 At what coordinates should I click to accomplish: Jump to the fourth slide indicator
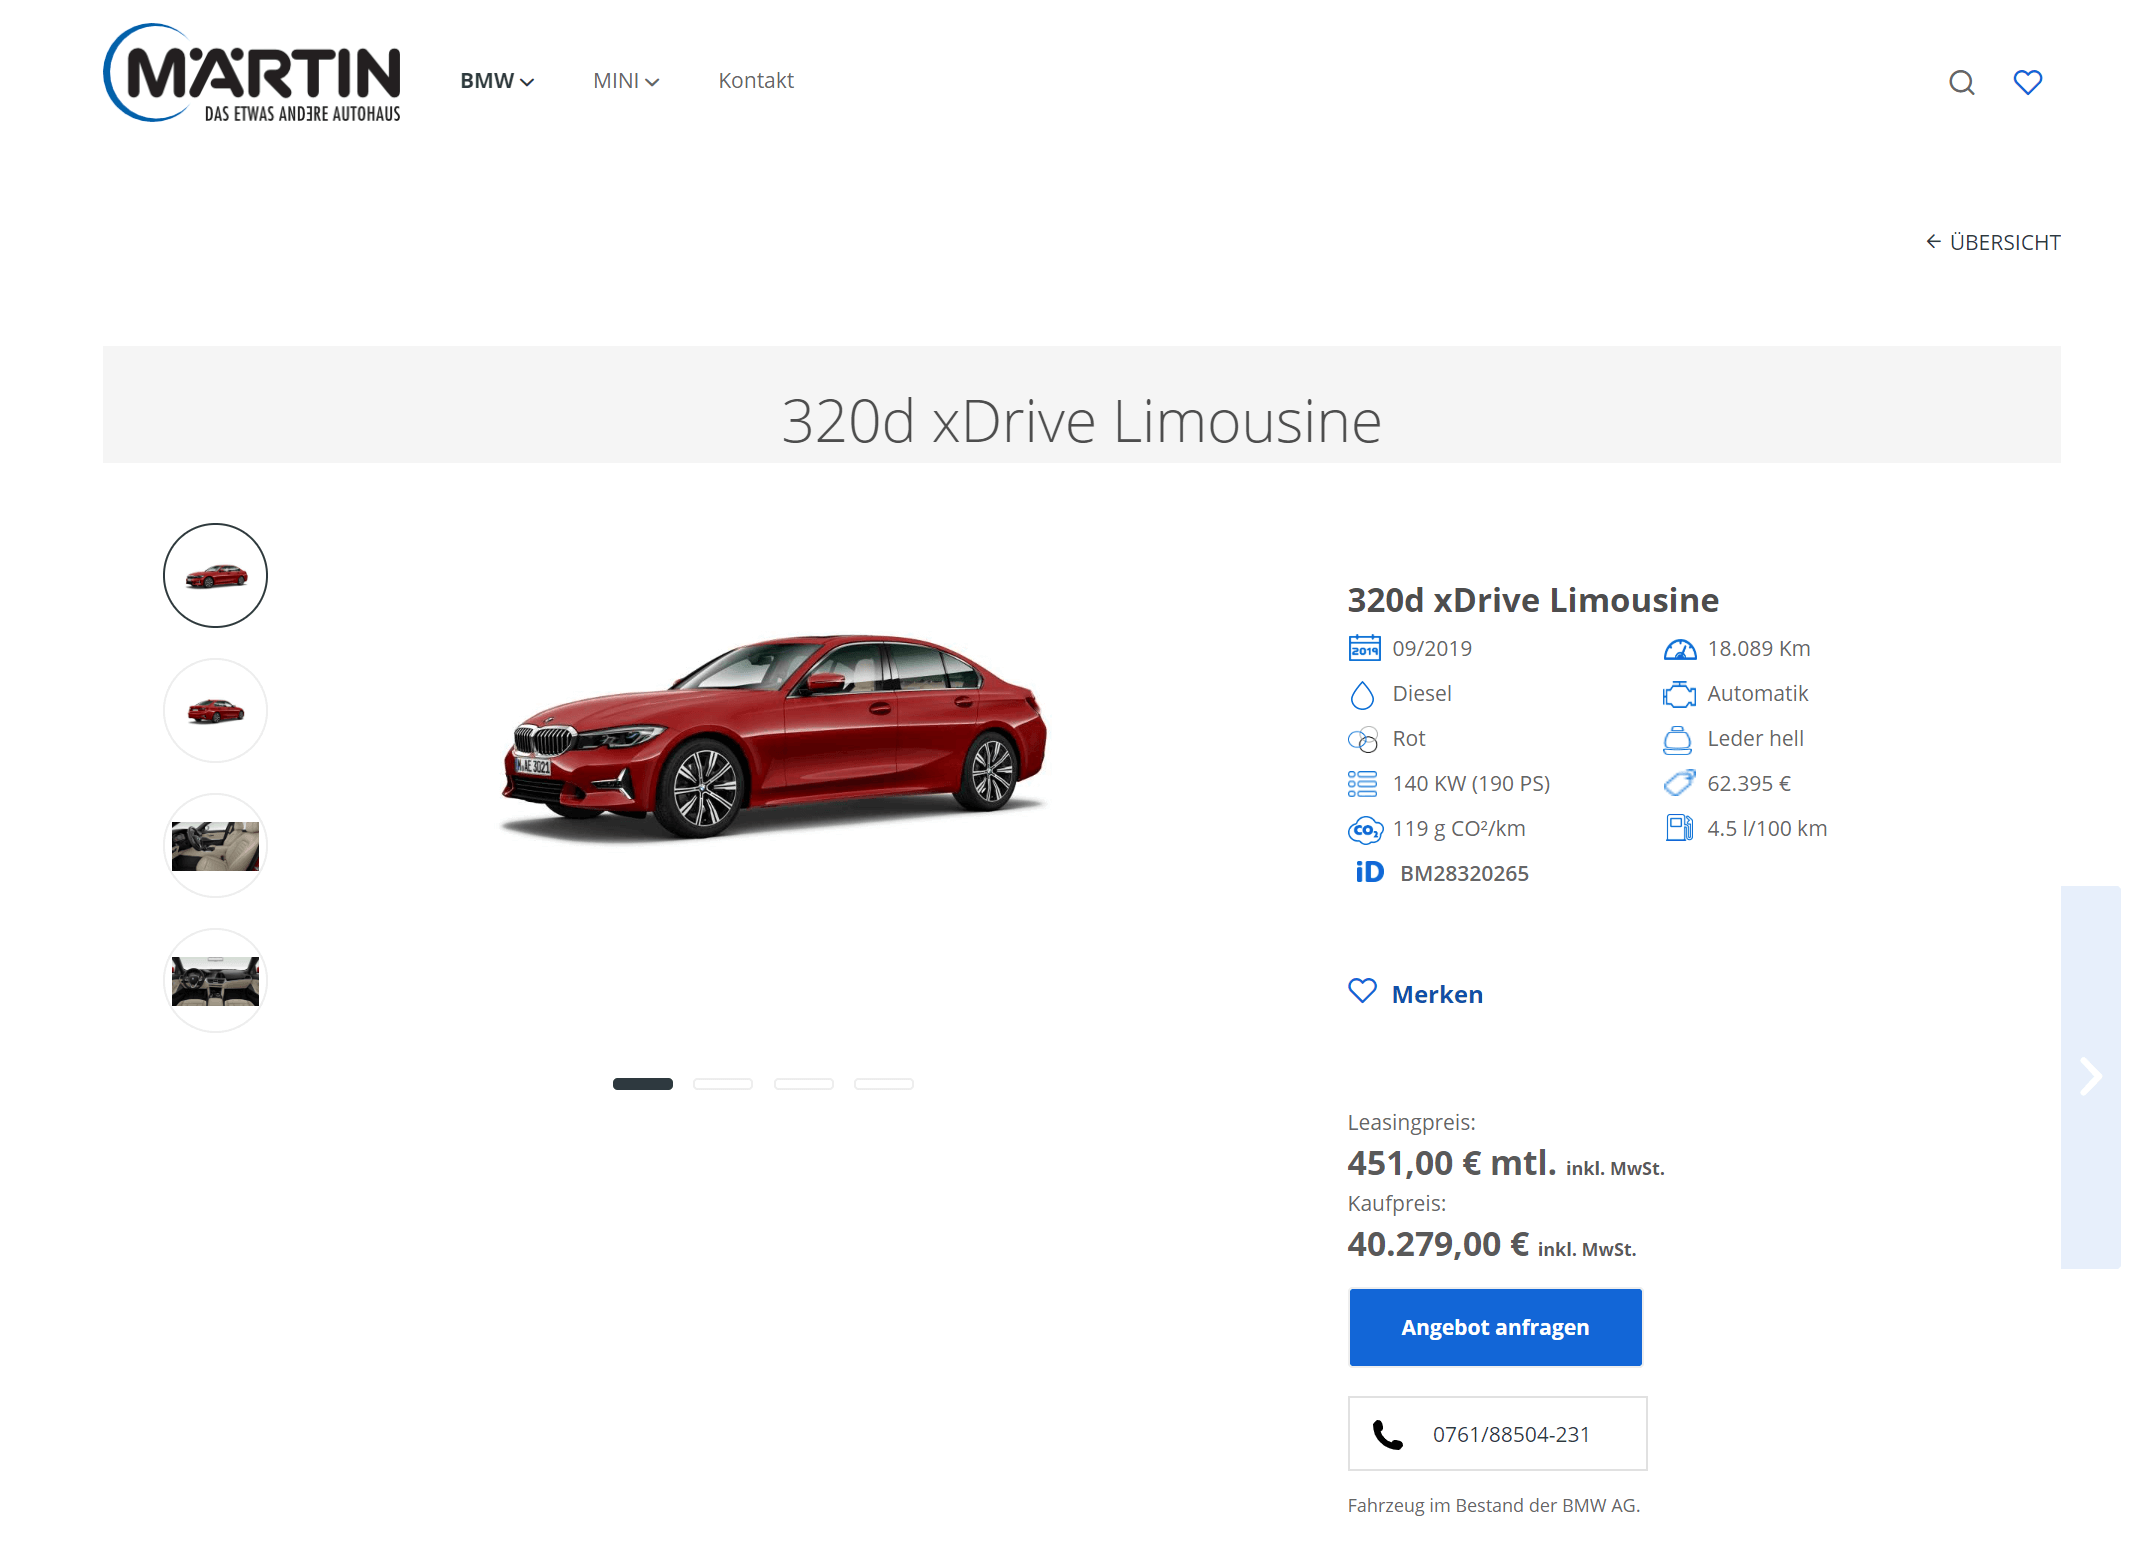click(884, 1084)
